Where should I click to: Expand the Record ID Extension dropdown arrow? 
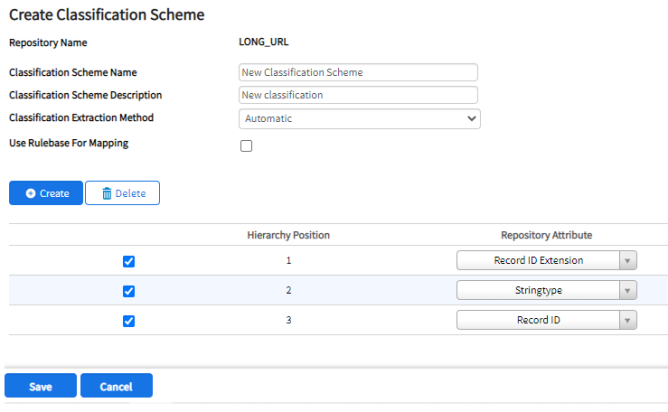628,260
